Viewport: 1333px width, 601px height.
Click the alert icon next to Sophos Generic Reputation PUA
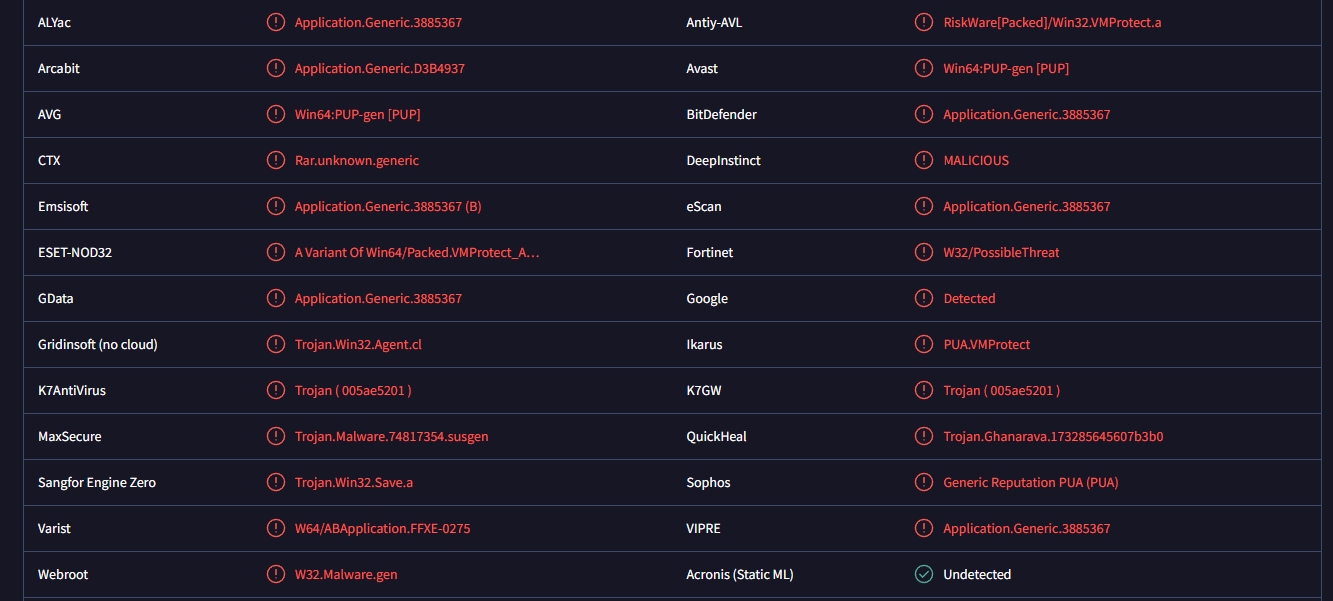click(x=924, y=482)
